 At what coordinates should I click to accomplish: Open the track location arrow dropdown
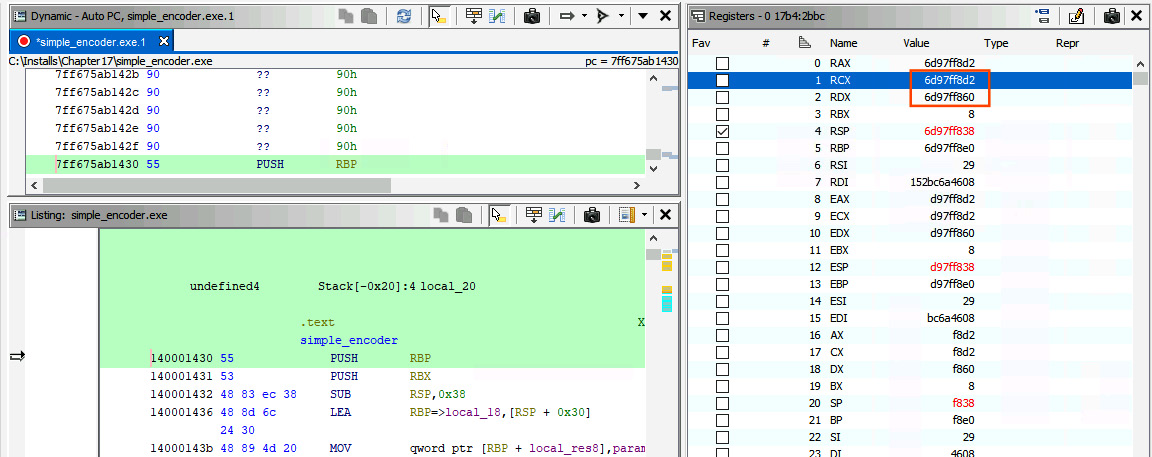583,15
